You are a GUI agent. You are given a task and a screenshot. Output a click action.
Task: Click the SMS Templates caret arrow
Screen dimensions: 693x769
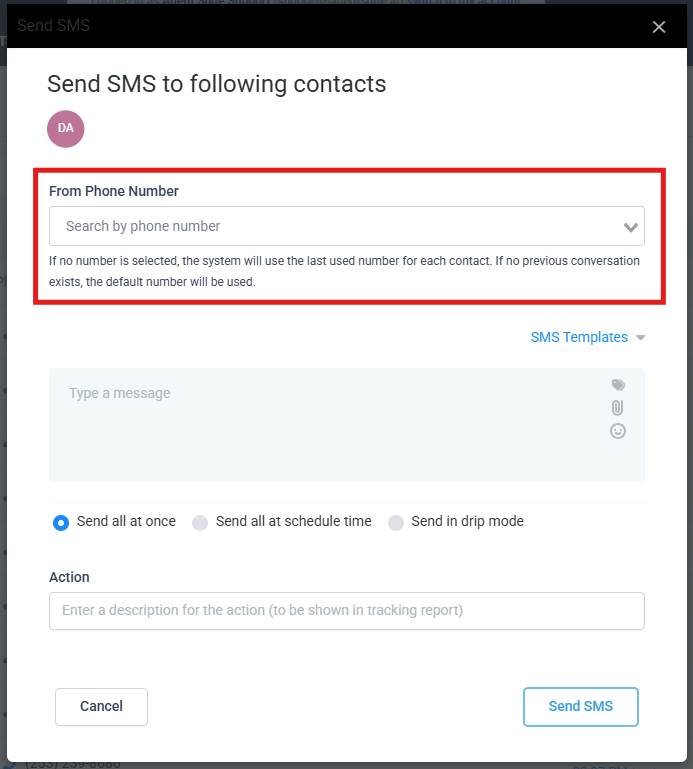tap(641, 338)
